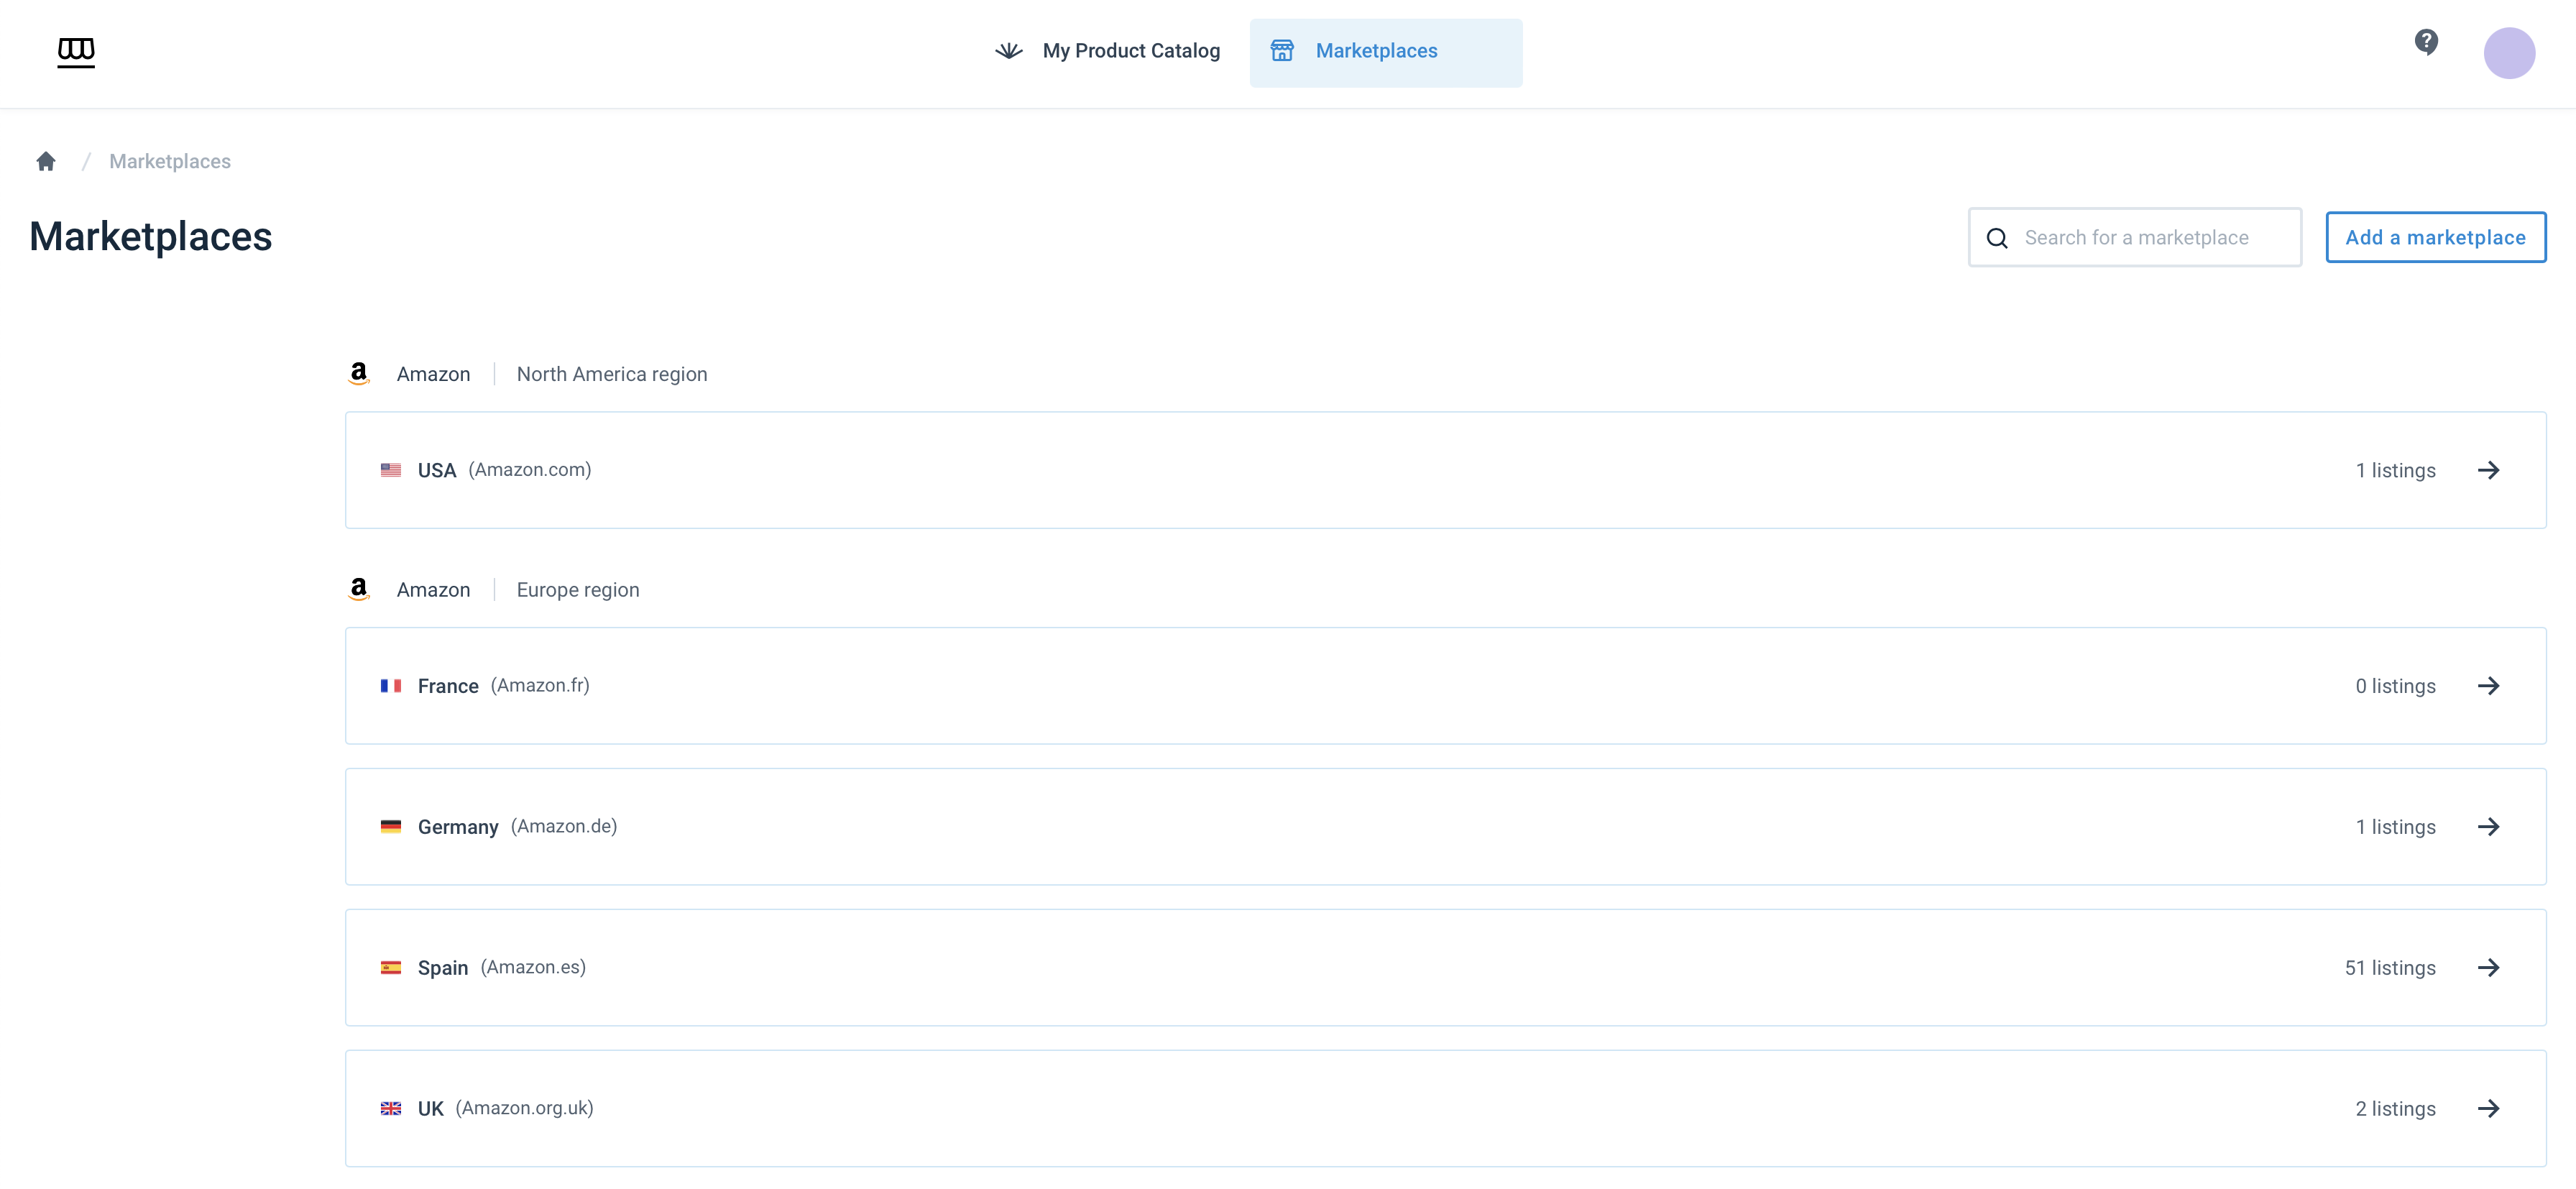Click the UK flag icon
Viewport: 2576px width, 1189px height.
point(391,1109)
